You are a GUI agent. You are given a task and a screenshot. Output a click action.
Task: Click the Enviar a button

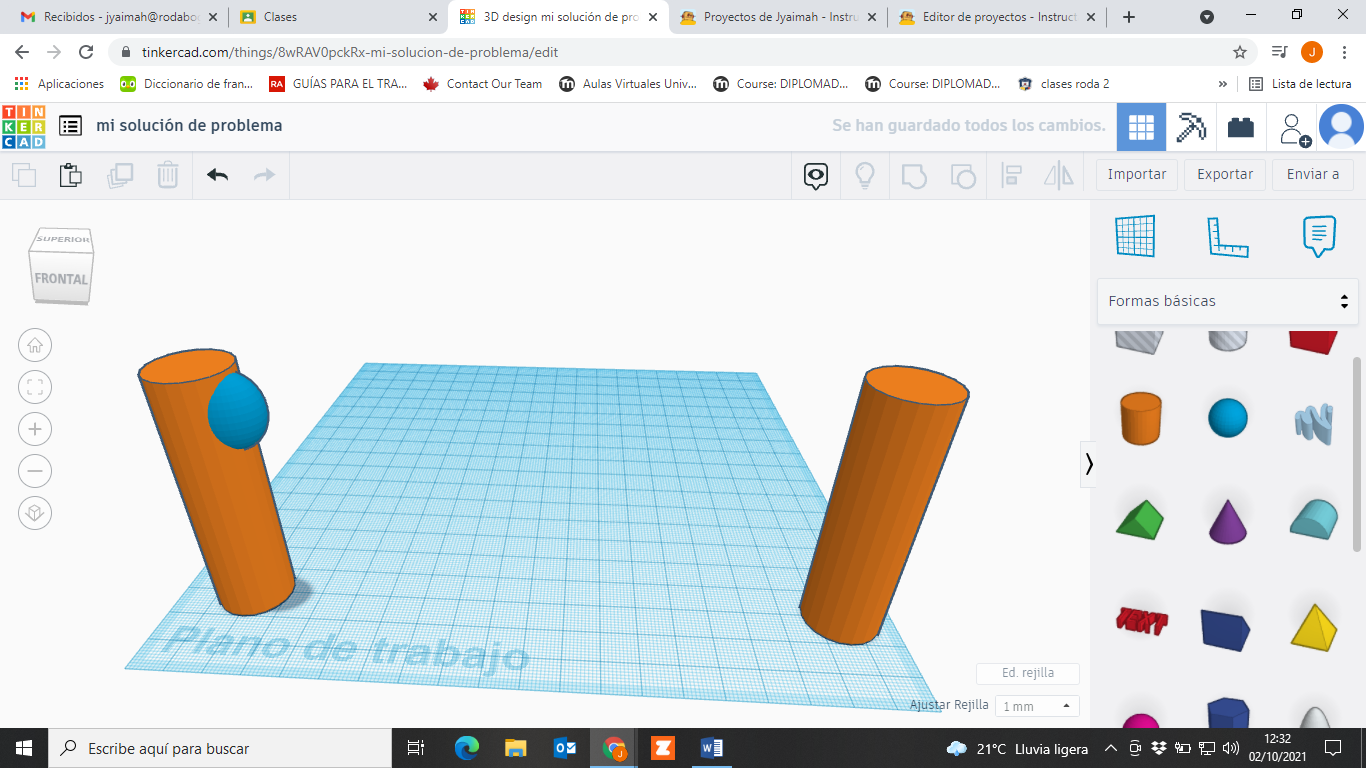click(x=1313, y=174)
